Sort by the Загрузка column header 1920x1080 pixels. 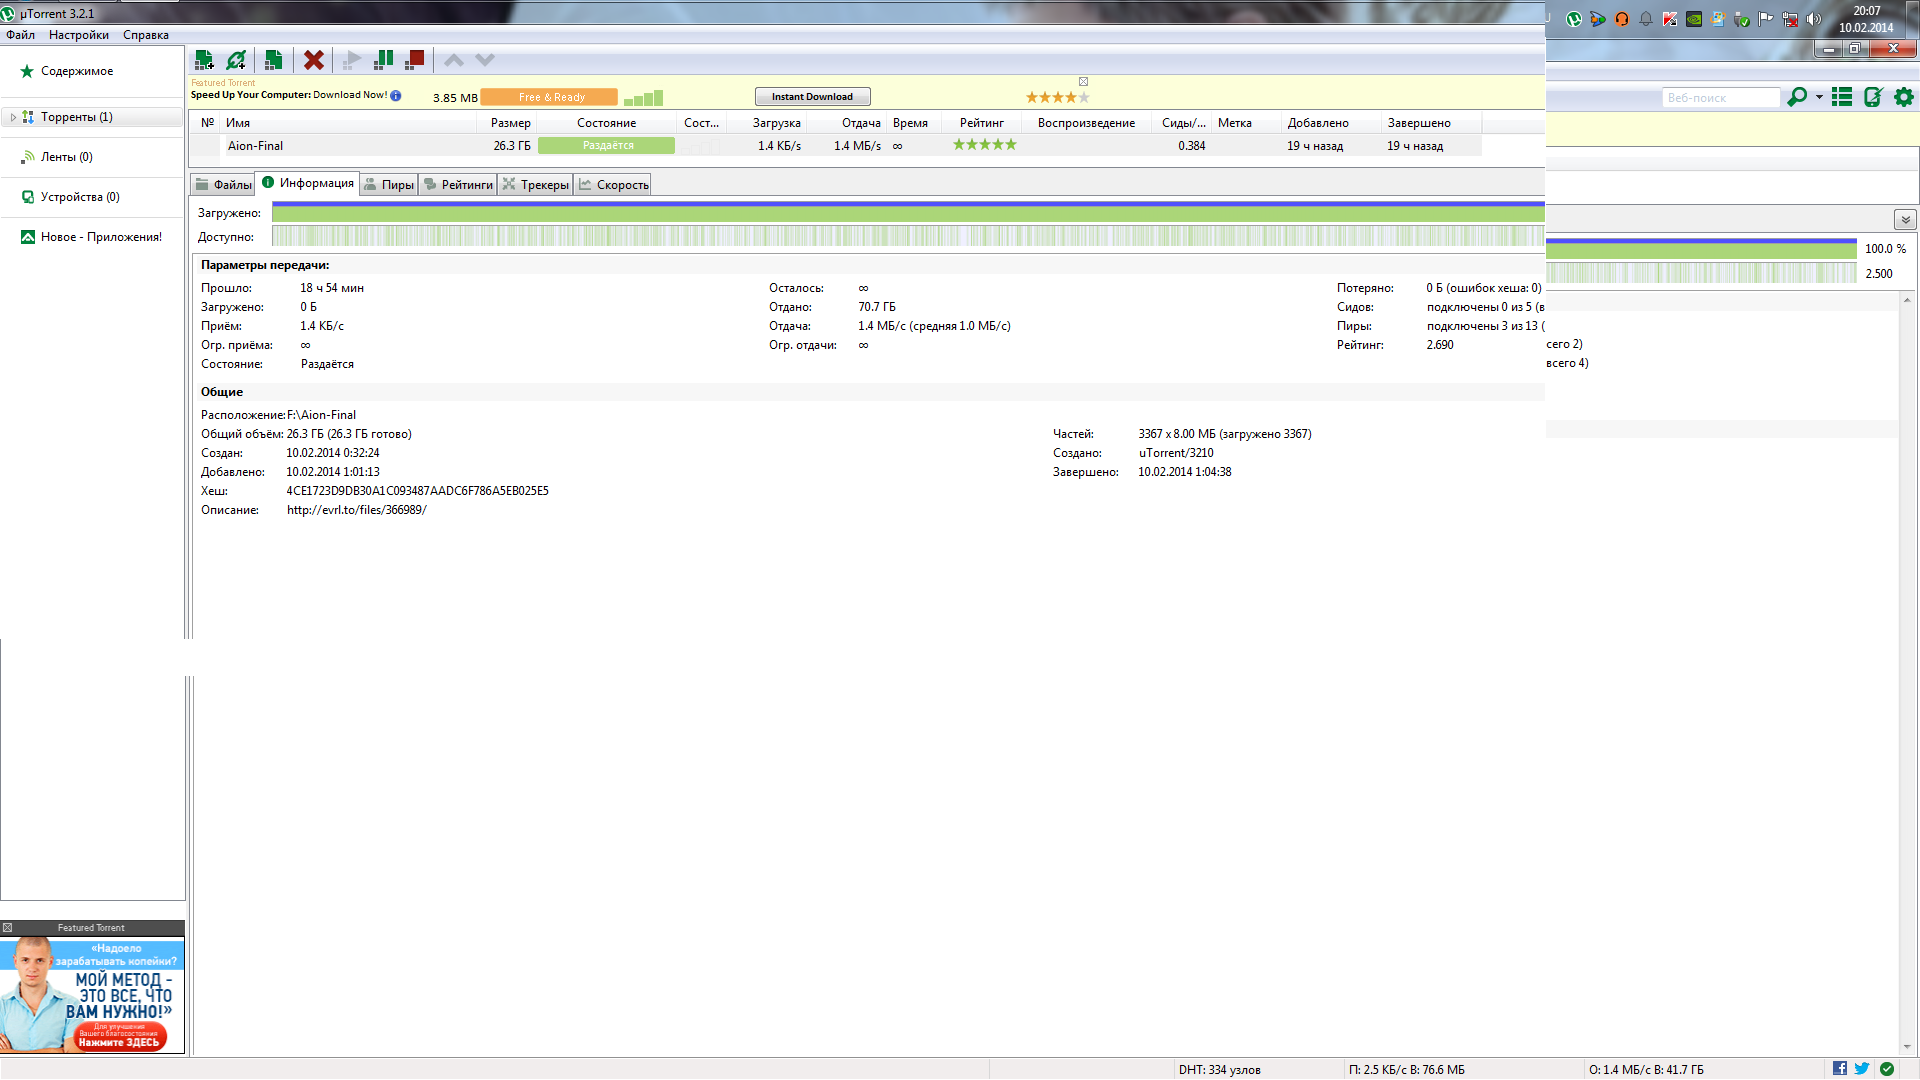pyautogui.click(x=767, y=123)
